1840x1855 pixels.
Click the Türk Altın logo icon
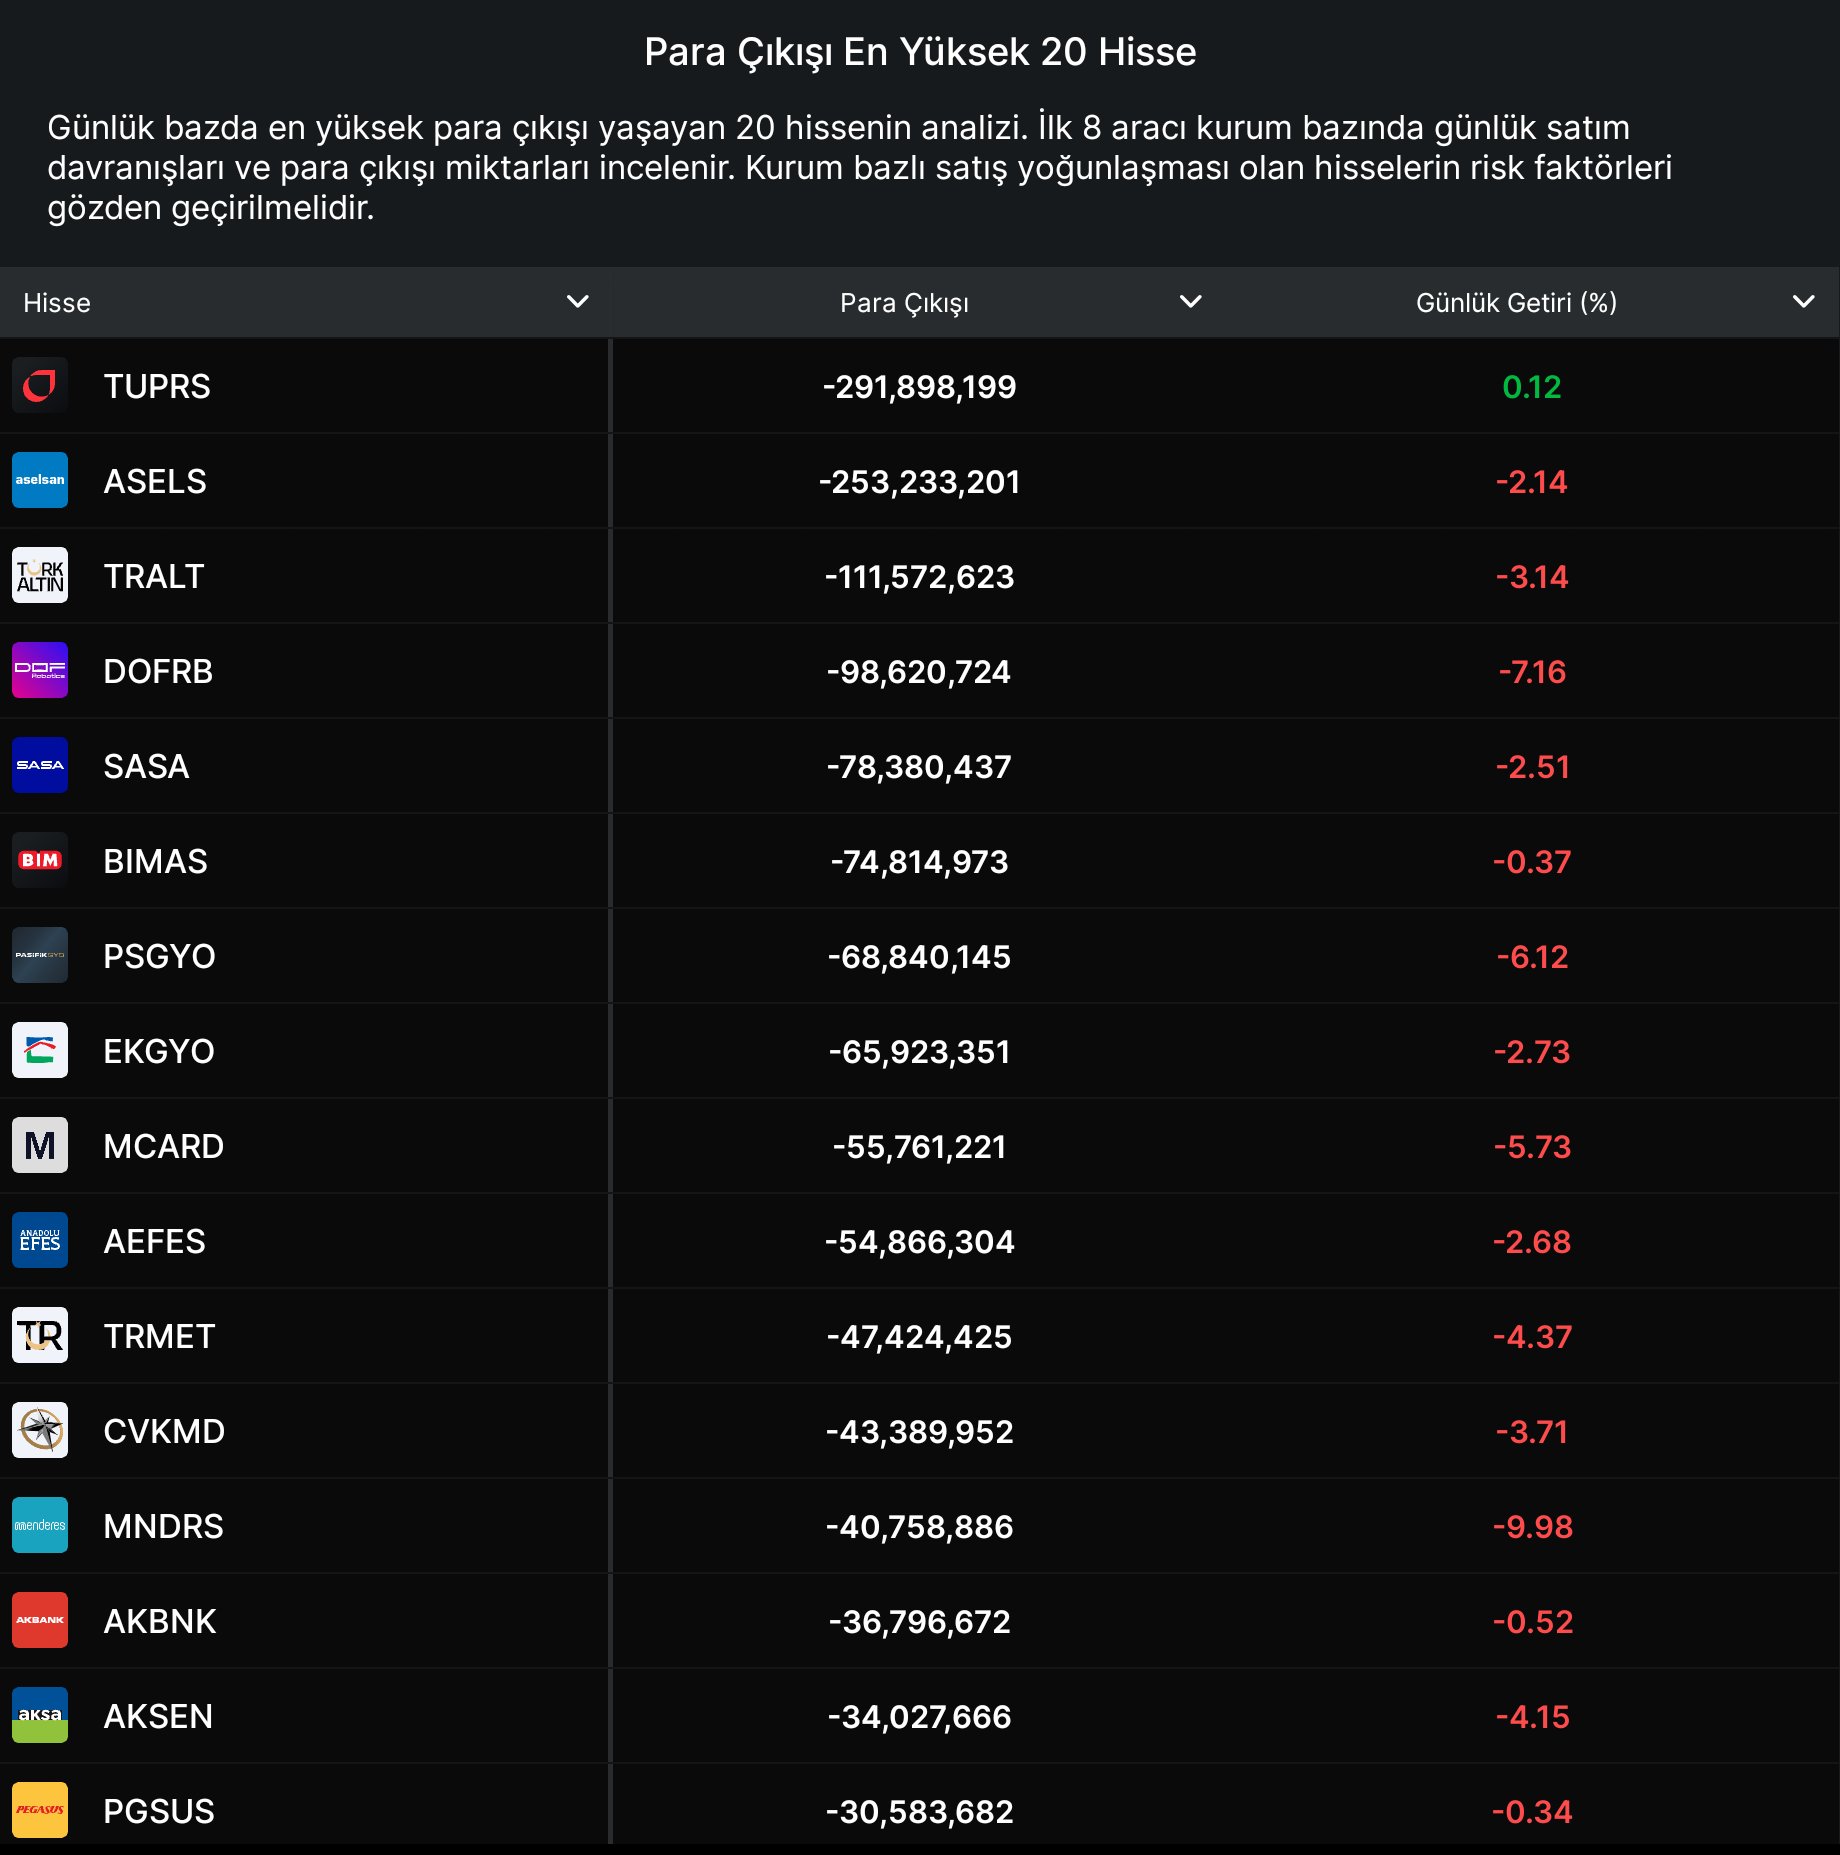click(40, 576)
